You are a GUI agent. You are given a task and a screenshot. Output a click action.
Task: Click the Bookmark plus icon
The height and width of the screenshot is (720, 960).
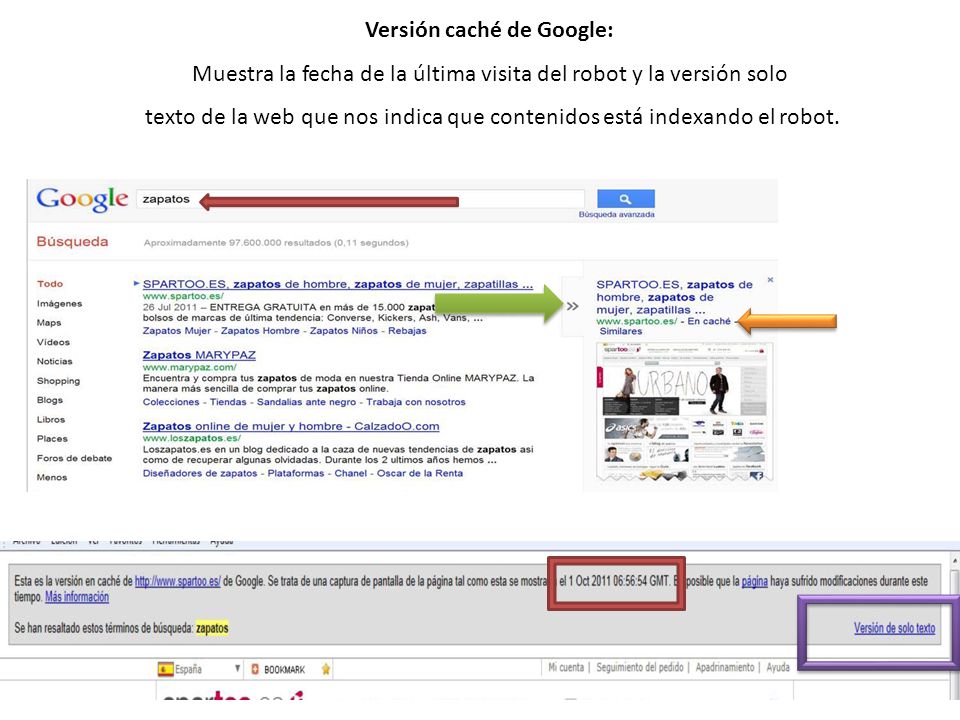coord(255,669)
